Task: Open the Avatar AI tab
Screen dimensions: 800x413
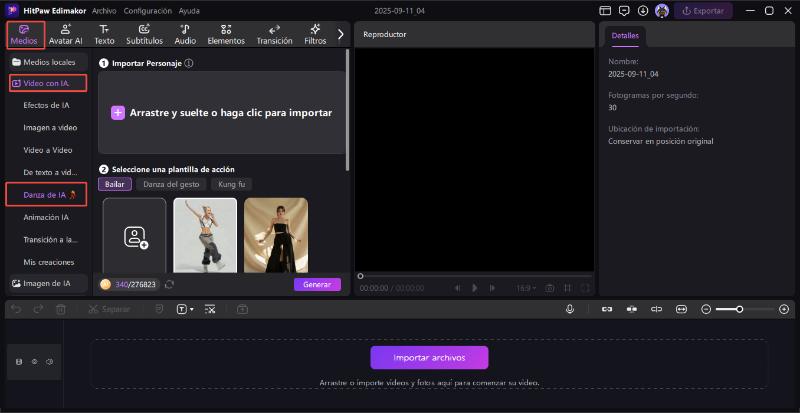Action: coord(65,35)
